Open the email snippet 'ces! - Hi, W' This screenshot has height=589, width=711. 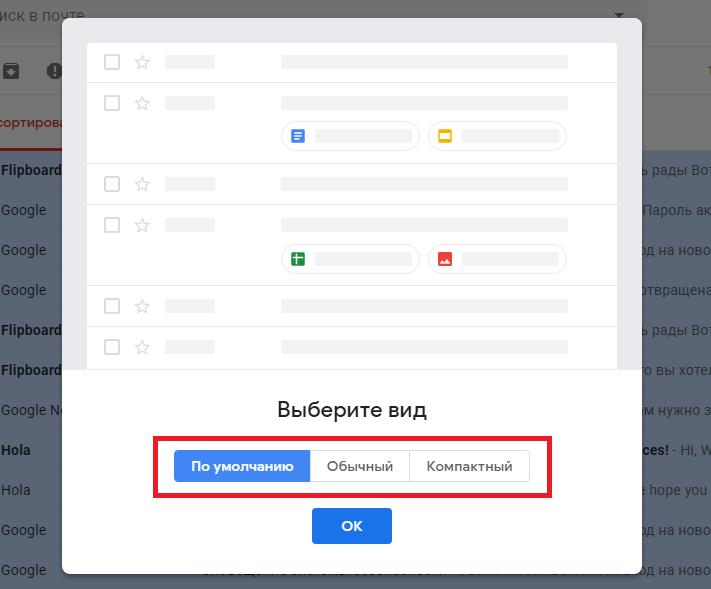(x=676, y=450)
